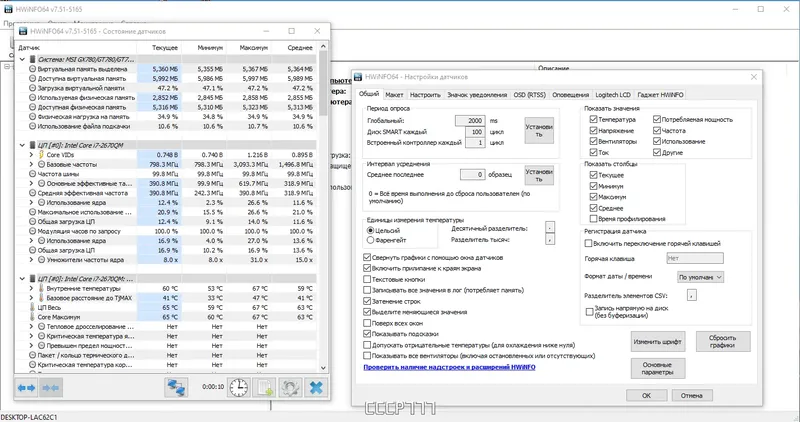This screenshot has width=800, height=422.
Task: Uncheck the Вентиляторы checkbox
Action: (x=593, y=141)
